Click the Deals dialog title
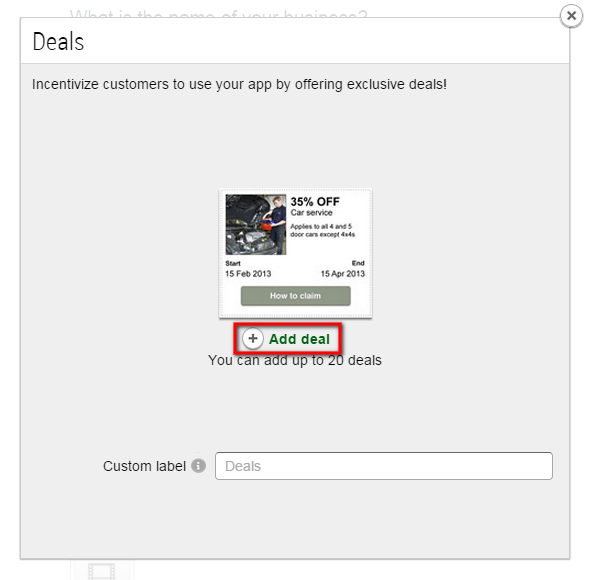 coord(58,42)
